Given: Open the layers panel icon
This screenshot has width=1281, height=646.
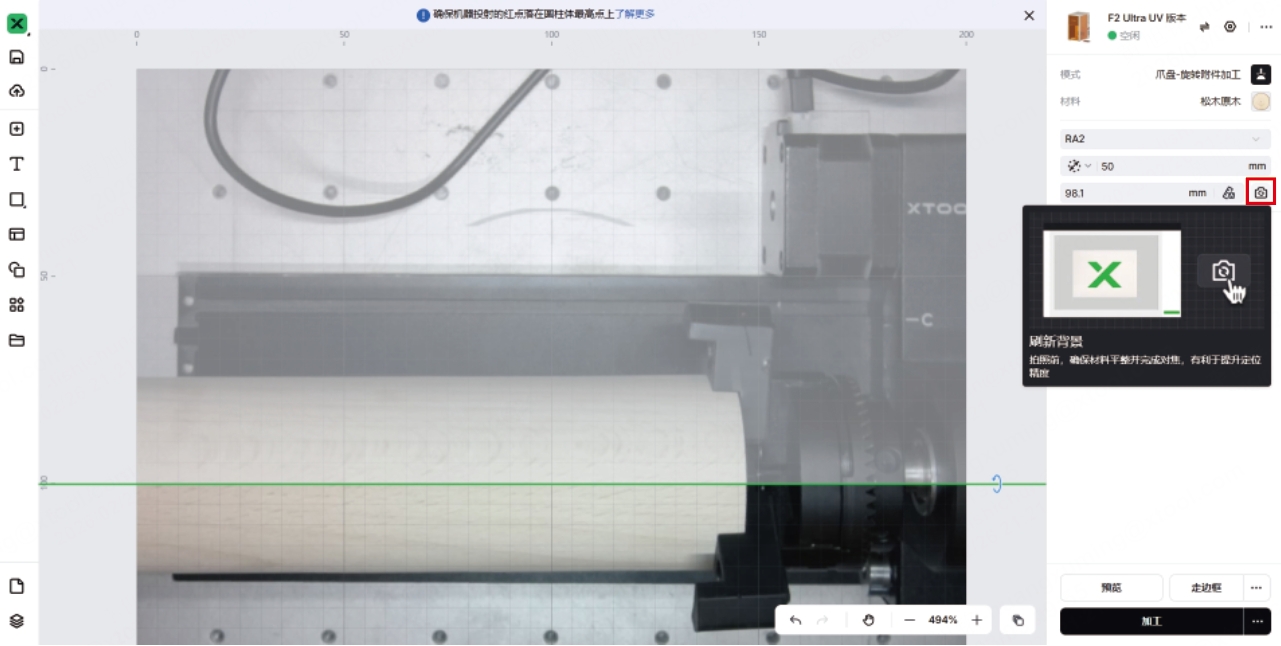Looking at the screenshot, I should coord(16,621).
